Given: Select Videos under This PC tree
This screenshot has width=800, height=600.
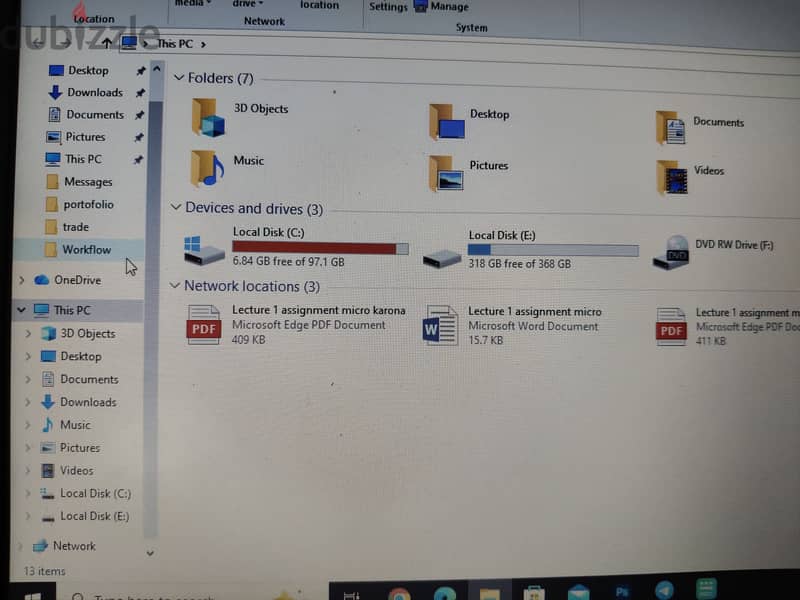Looking at the screenshot, I should (77, 470).
